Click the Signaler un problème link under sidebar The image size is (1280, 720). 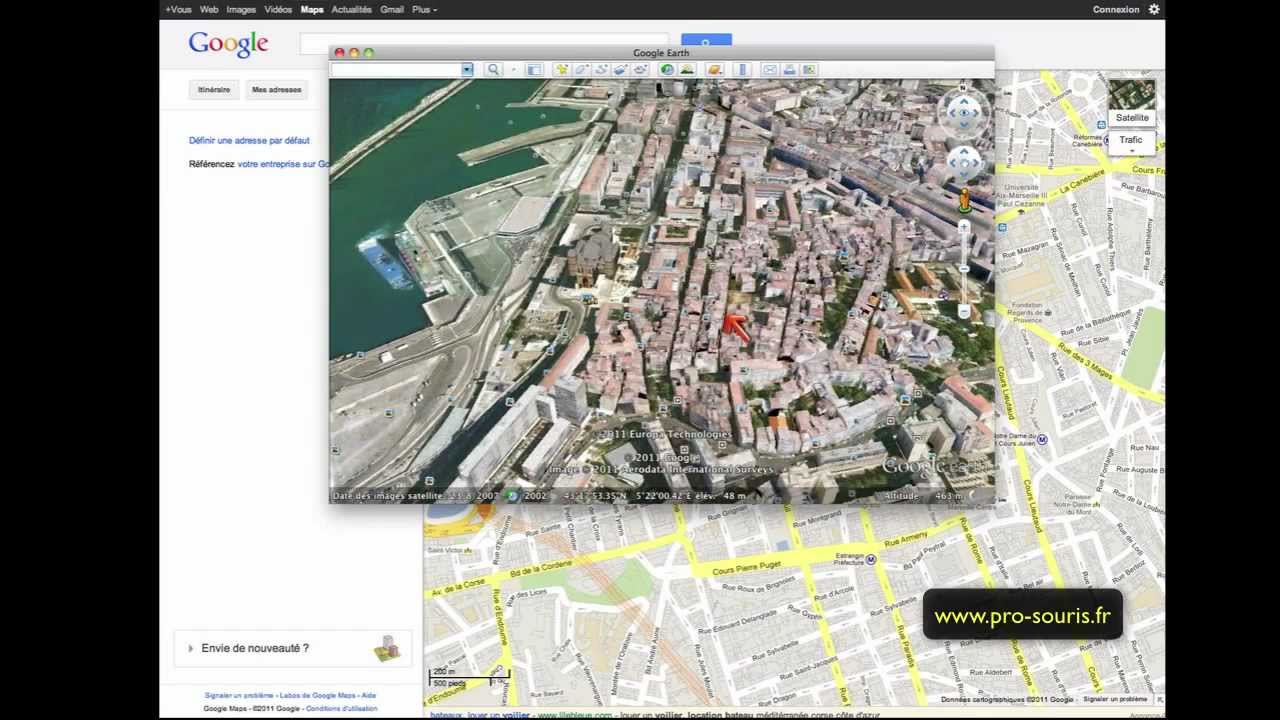point(239,695)
